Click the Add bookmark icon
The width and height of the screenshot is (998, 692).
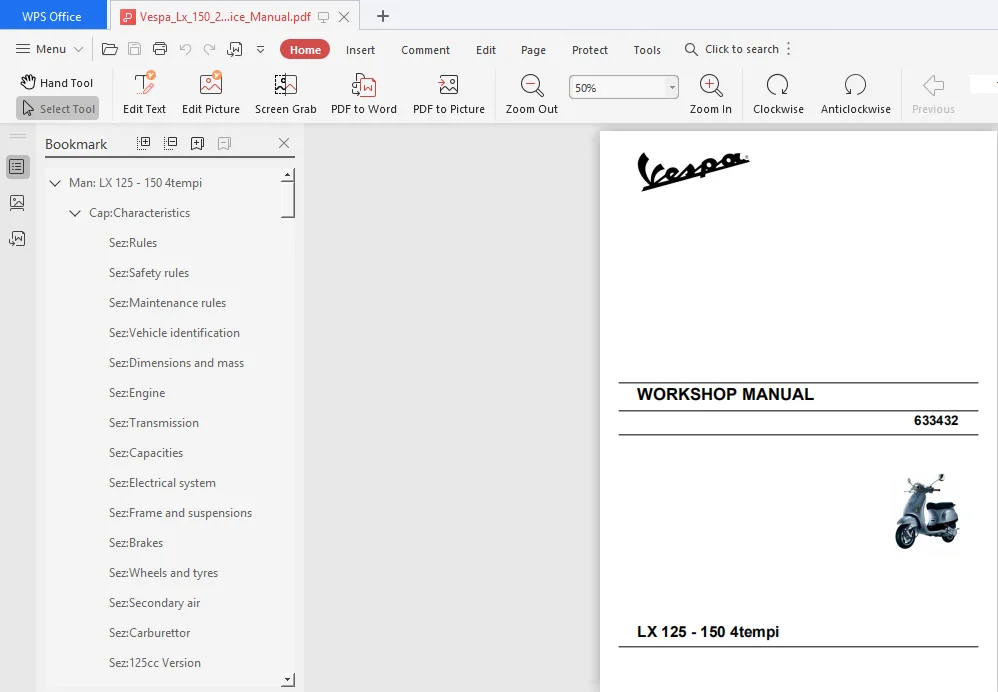(x=197, y=143)
